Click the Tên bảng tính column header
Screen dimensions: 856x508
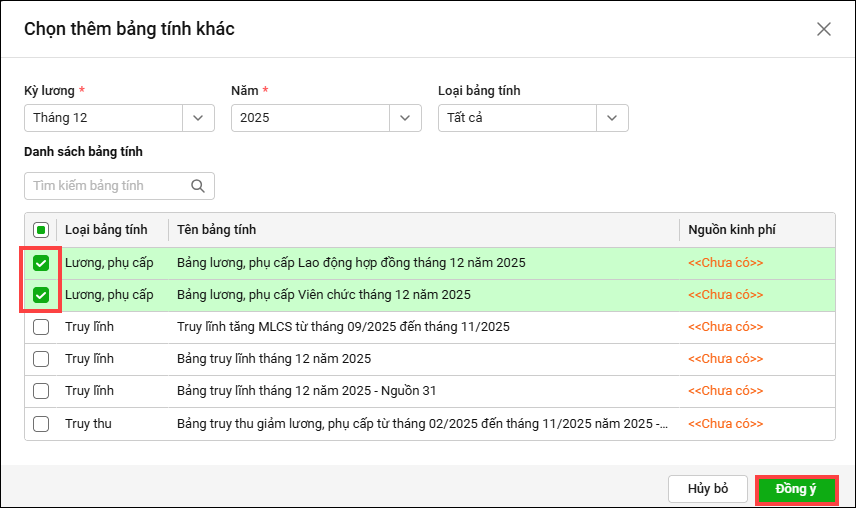click(x=217, y=230)
